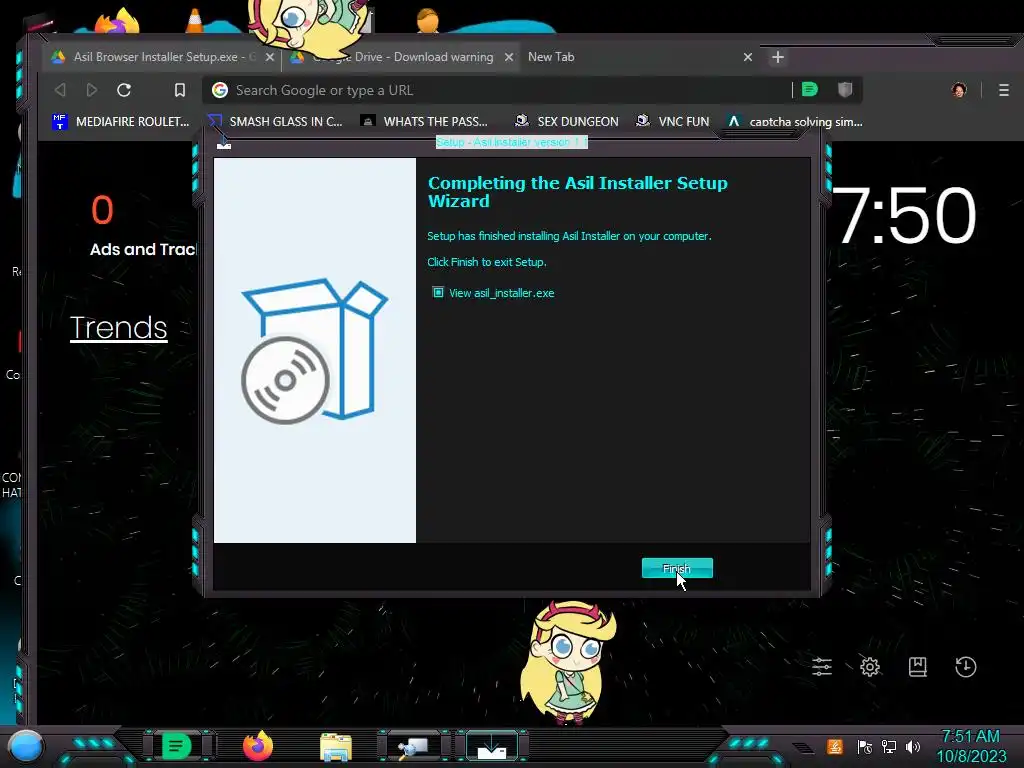Open new tab page history clock icon
Viewport: 1024px width, 768px height.
(966, 667)
